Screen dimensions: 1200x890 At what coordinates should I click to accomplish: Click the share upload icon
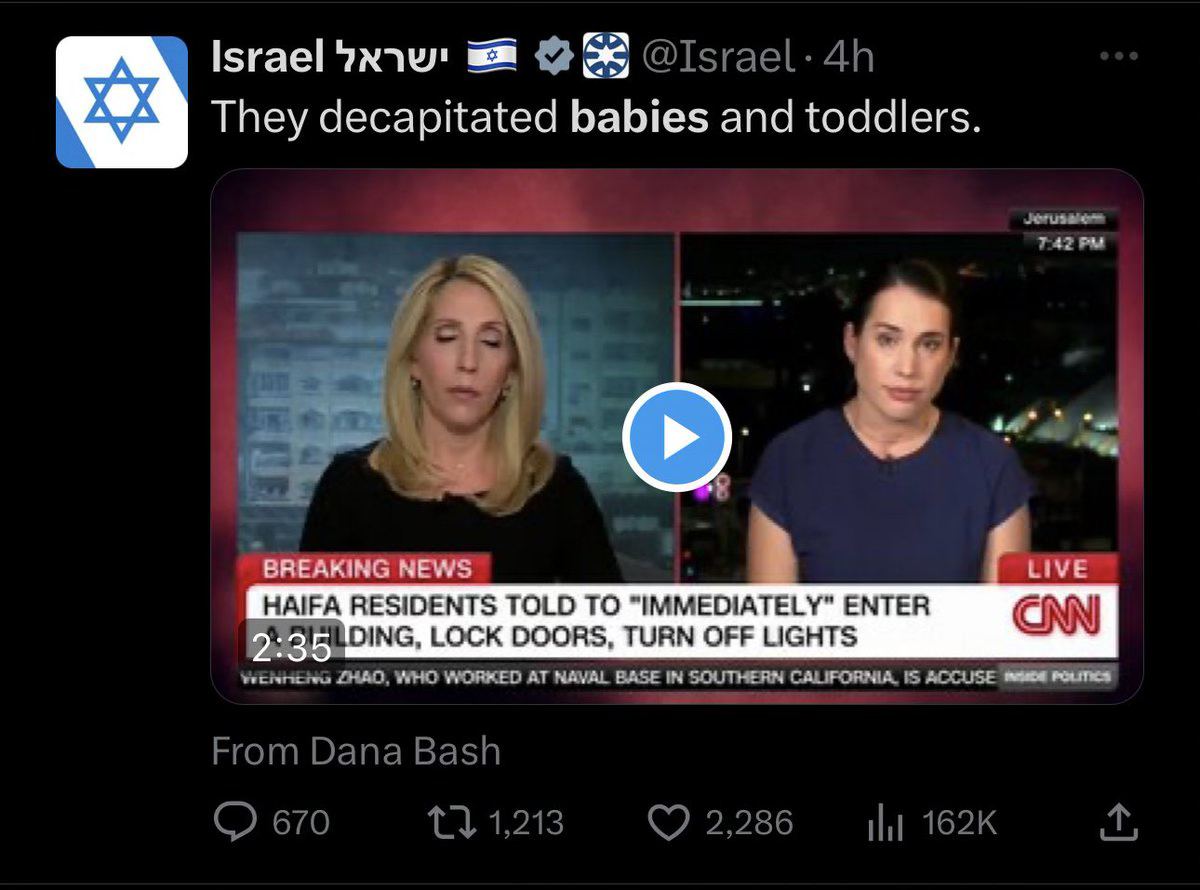click(1118, 822)
